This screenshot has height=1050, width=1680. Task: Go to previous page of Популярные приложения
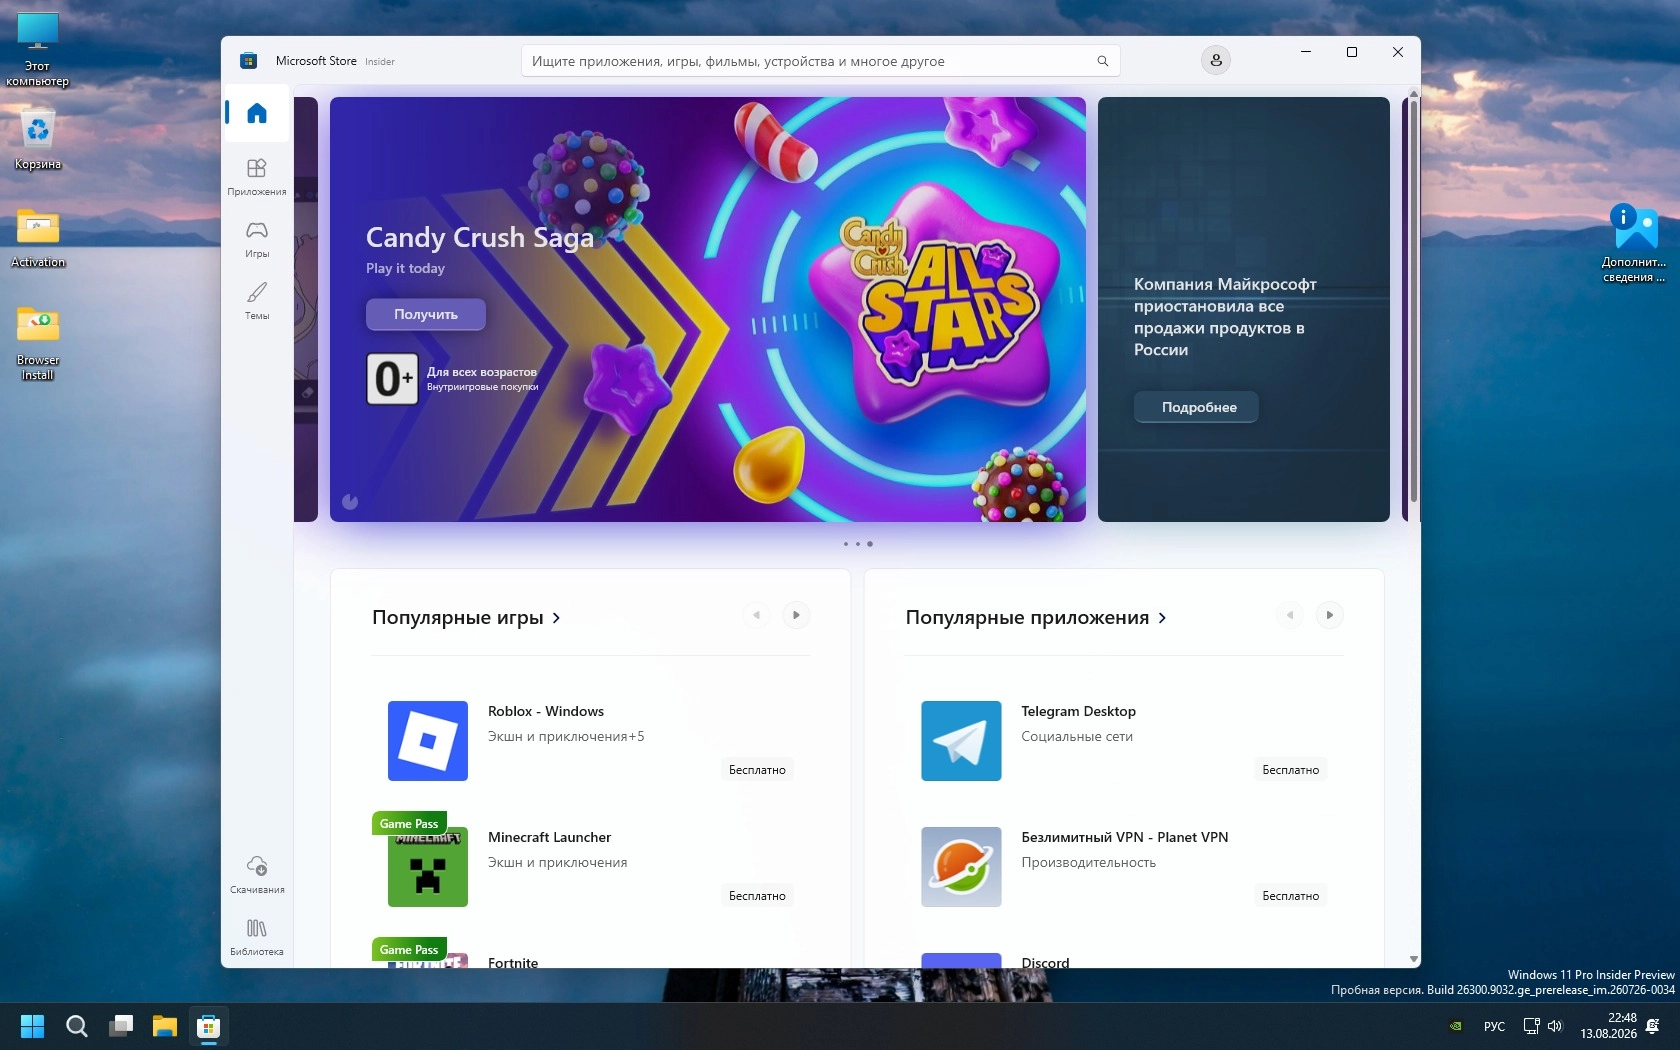point(1290,615)
